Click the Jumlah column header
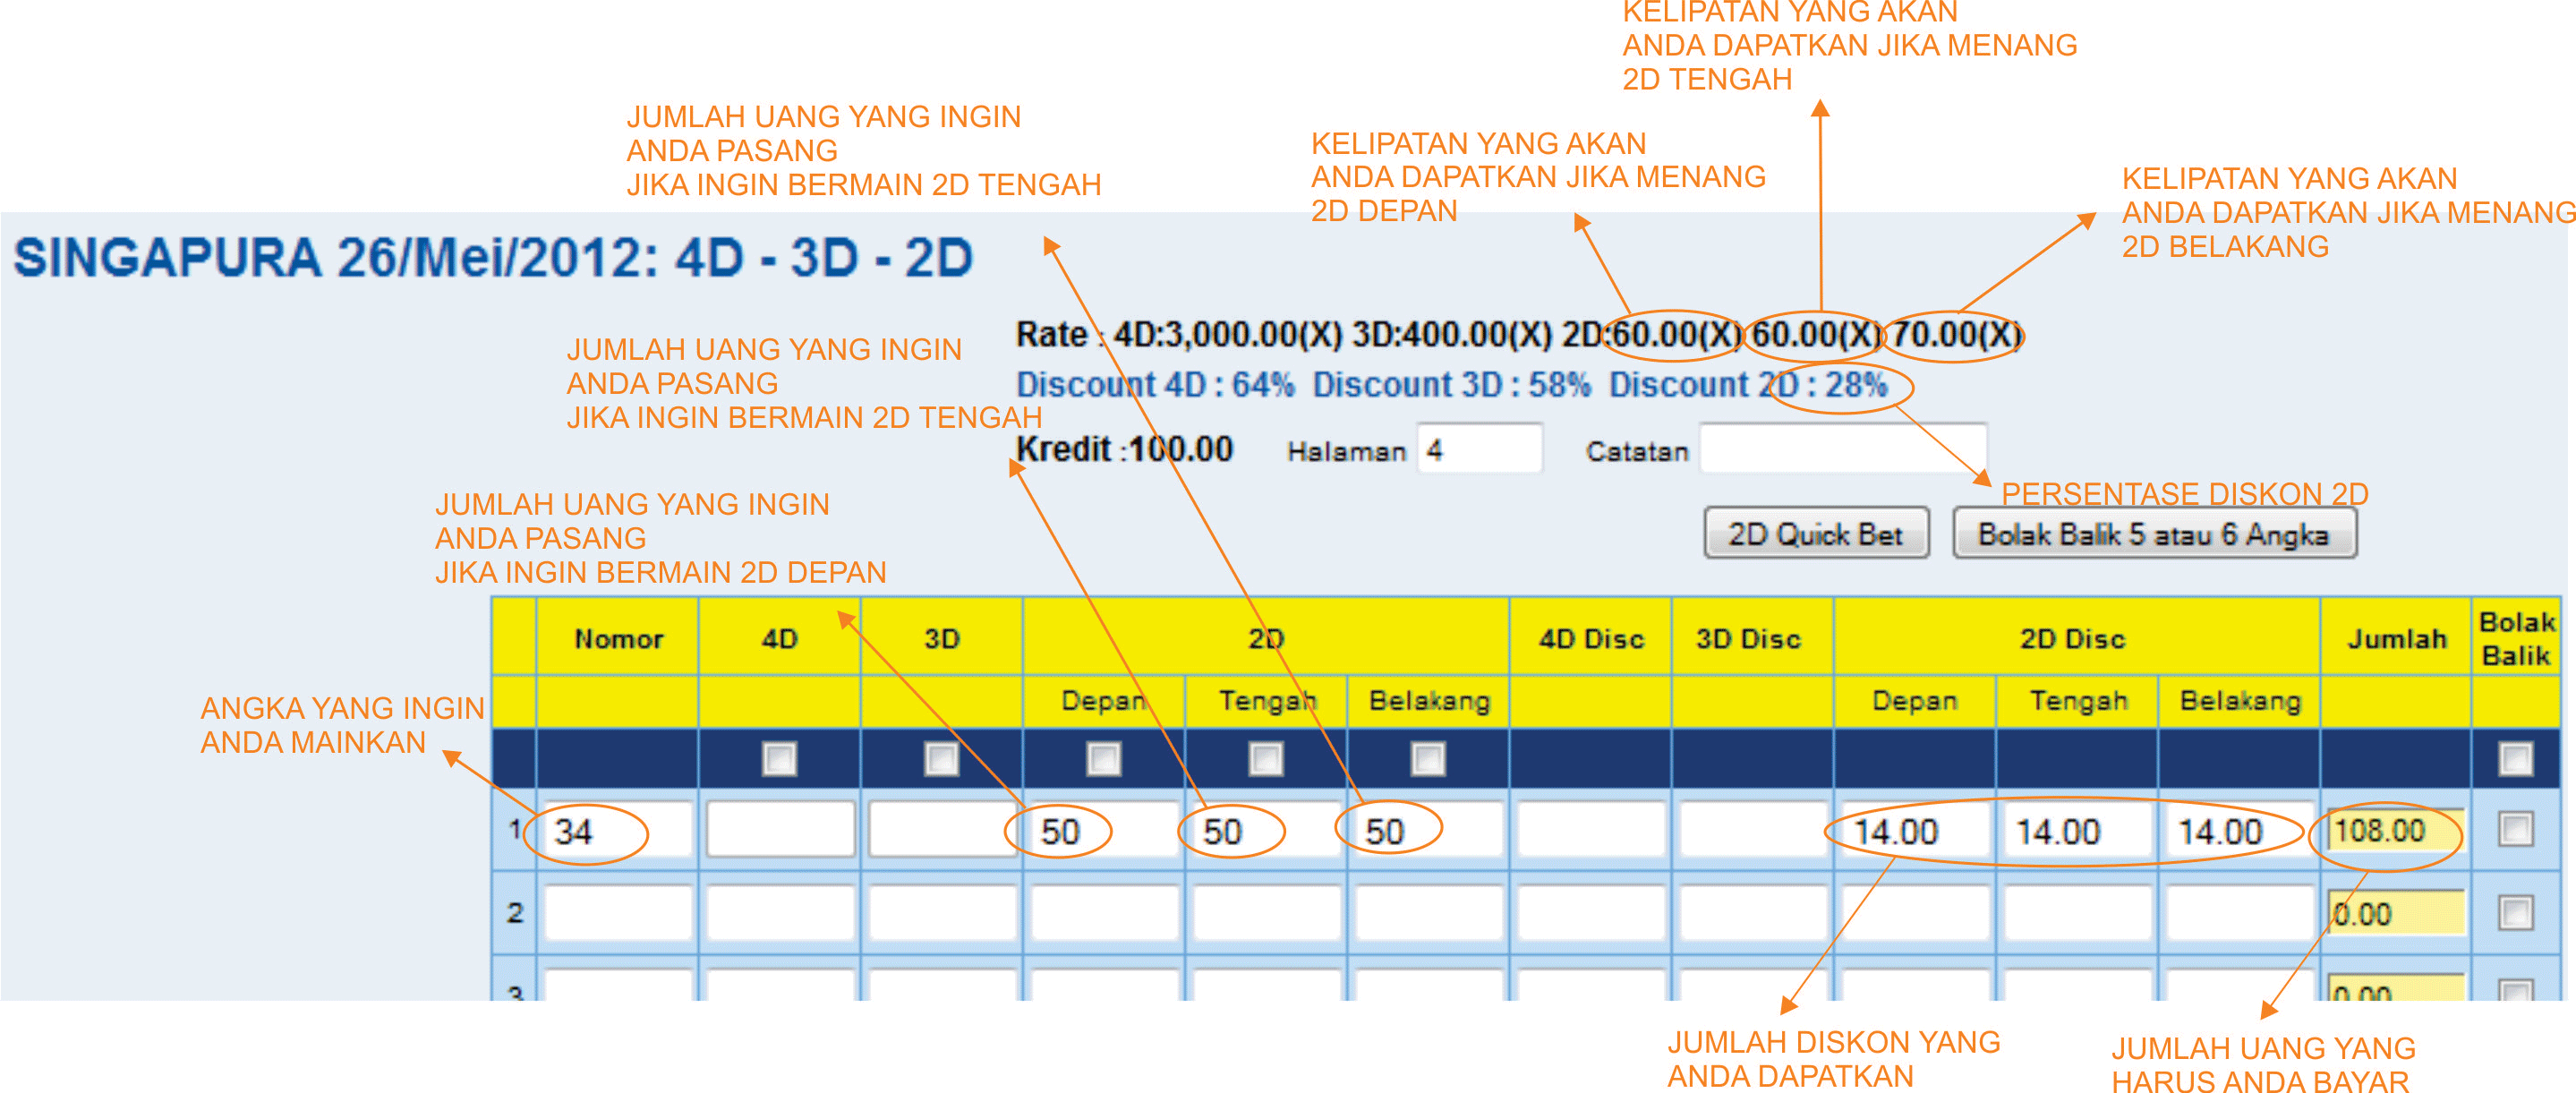 click(2396, 638)
